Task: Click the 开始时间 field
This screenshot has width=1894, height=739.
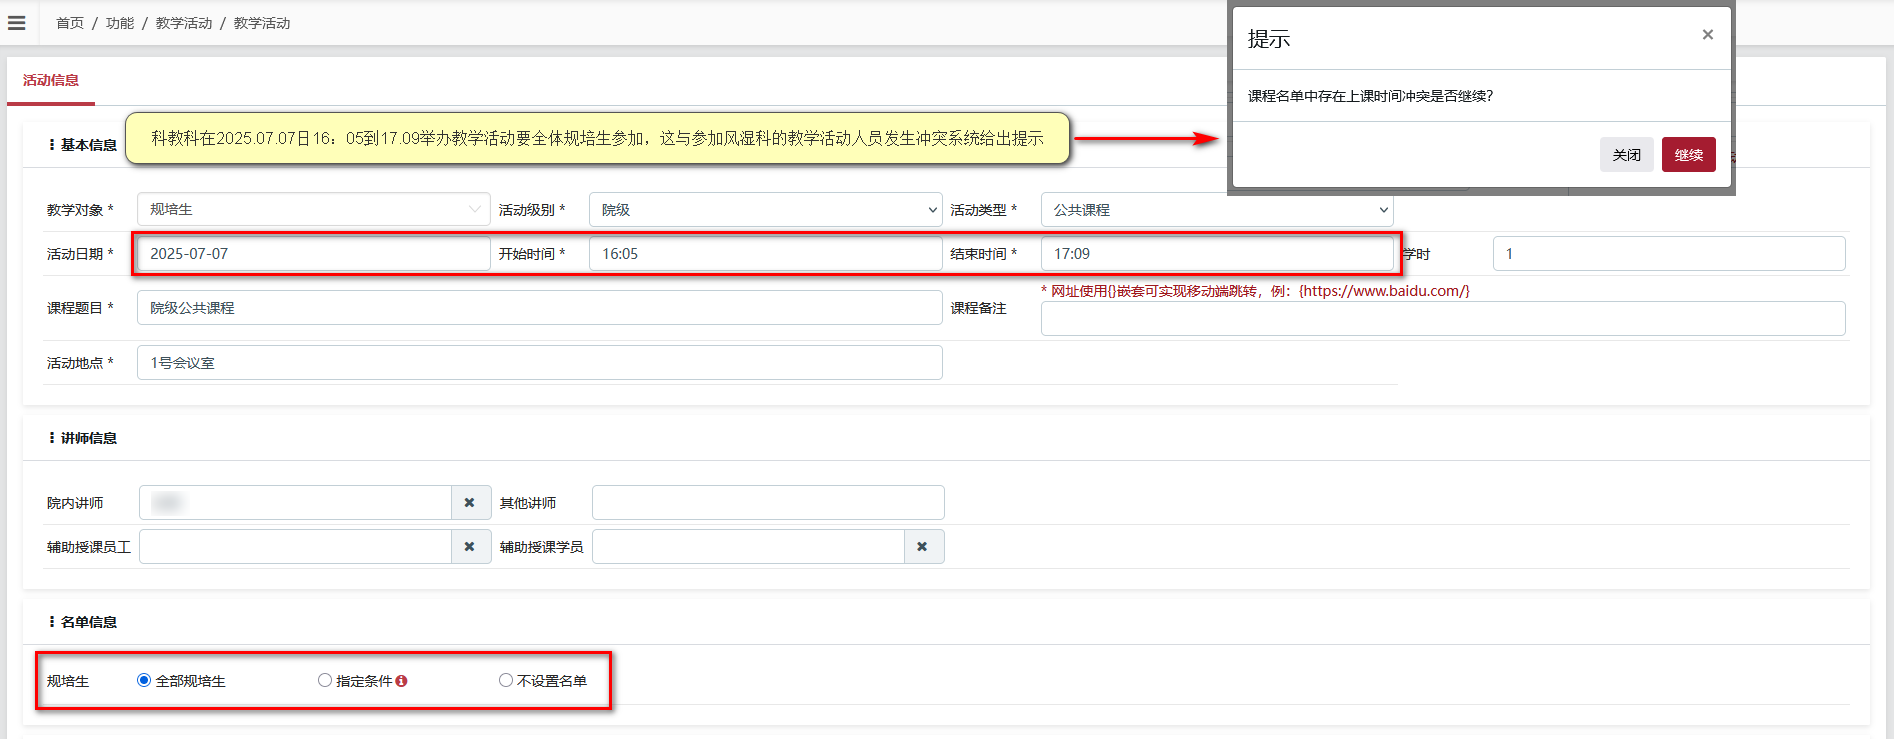Action: (766, 254)
